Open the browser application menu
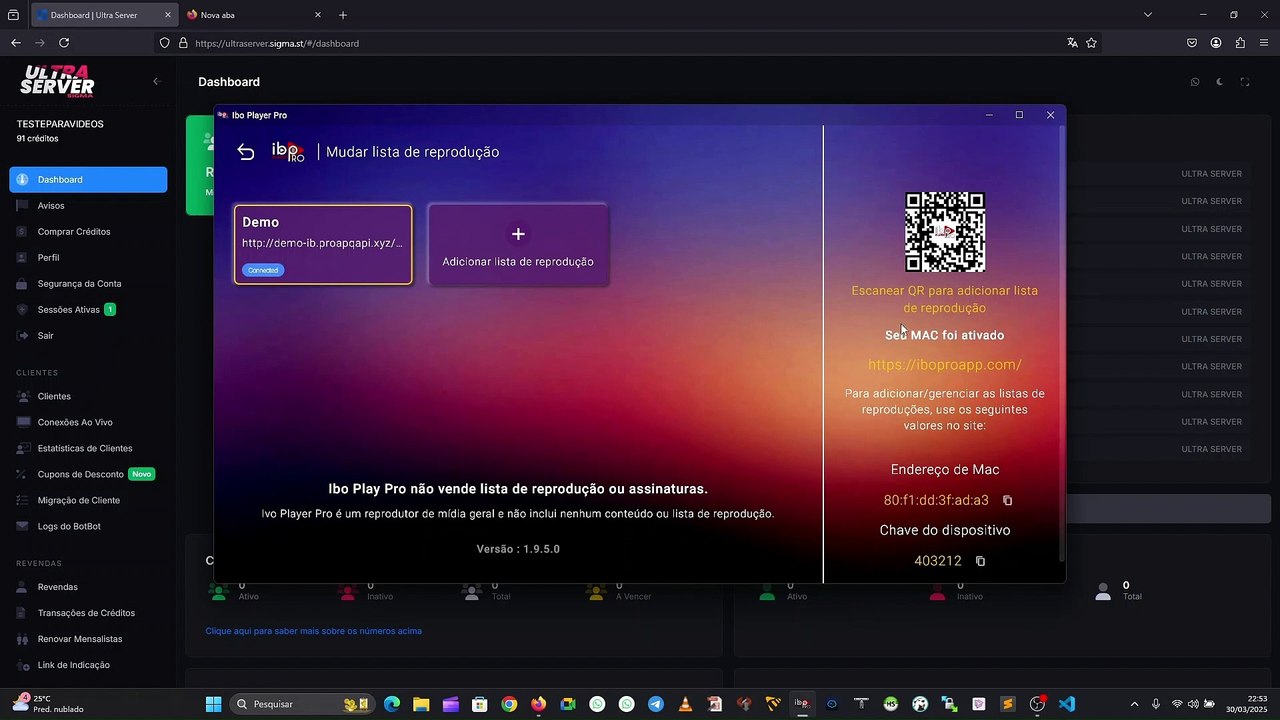 pyautogui.click(x=1265, y=43)
